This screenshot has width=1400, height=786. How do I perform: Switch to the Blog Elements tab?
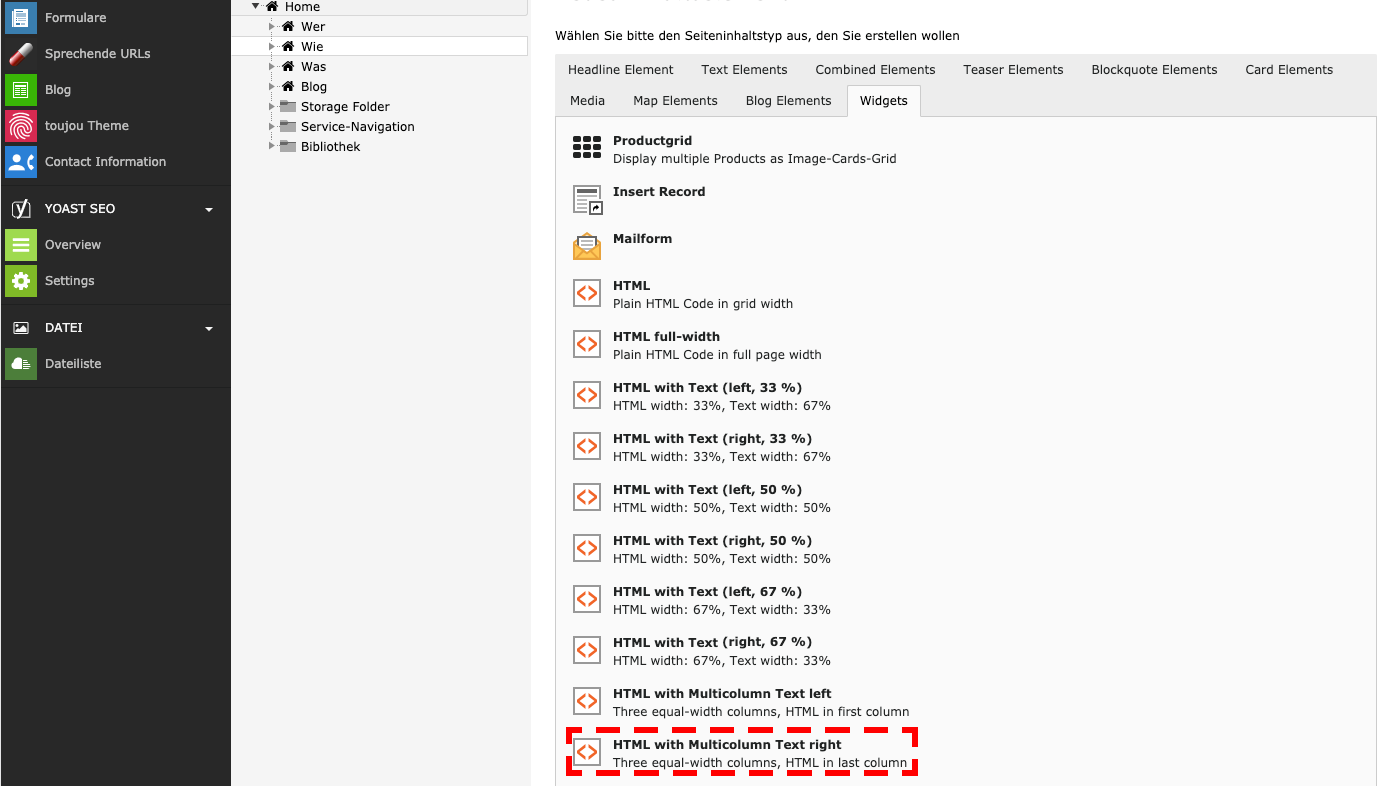pos(788,101)
